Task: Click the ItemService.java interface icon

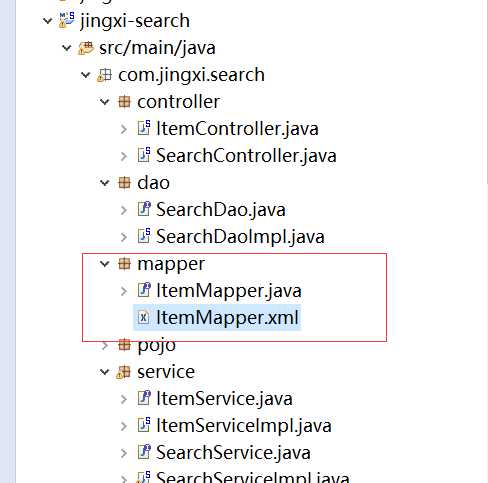Action: pos(144,398)
